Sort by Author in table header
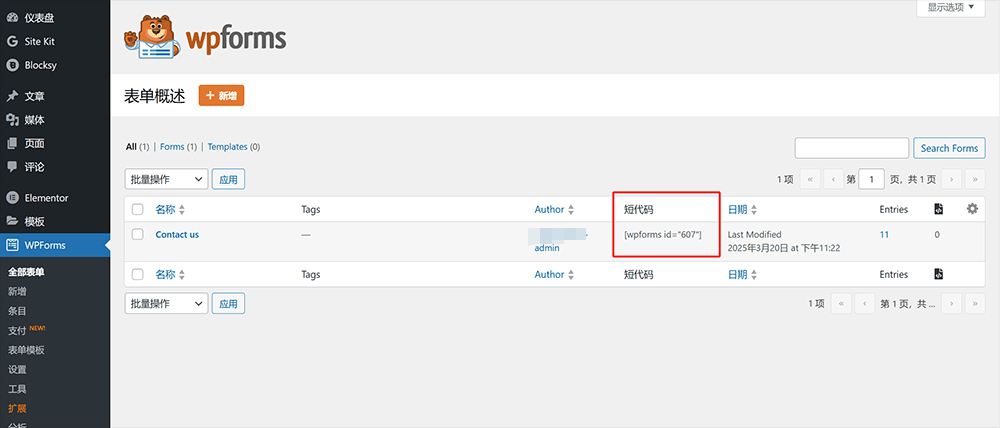1000x428 pixels. click(x=554, y=209)
